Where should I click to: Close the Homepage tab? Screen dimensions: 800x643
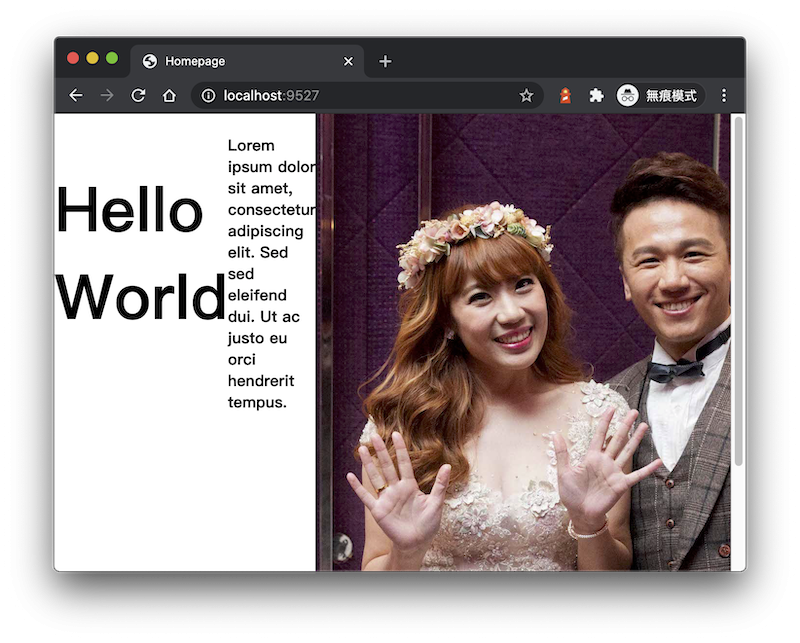348,61
